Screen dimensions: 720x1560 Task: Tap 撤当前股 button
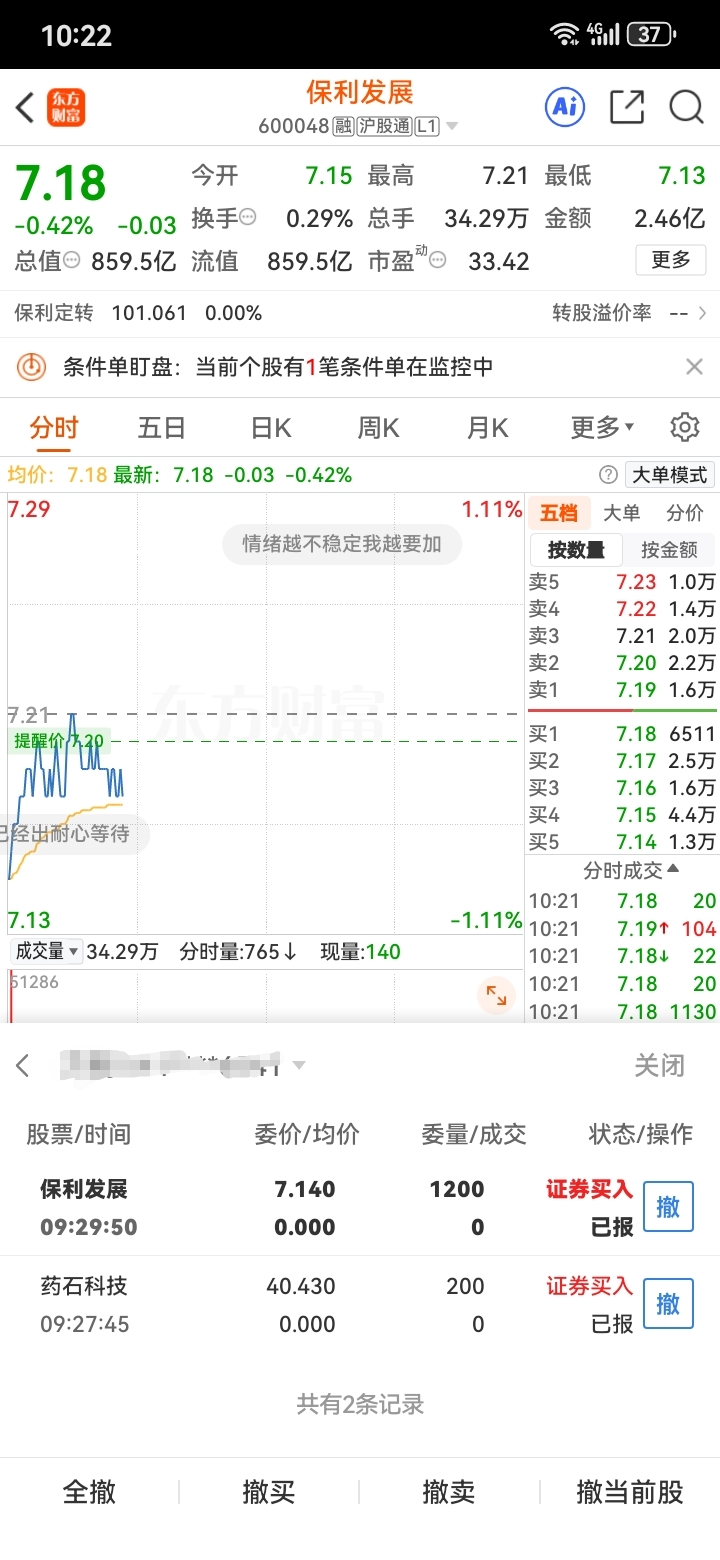630,1492
